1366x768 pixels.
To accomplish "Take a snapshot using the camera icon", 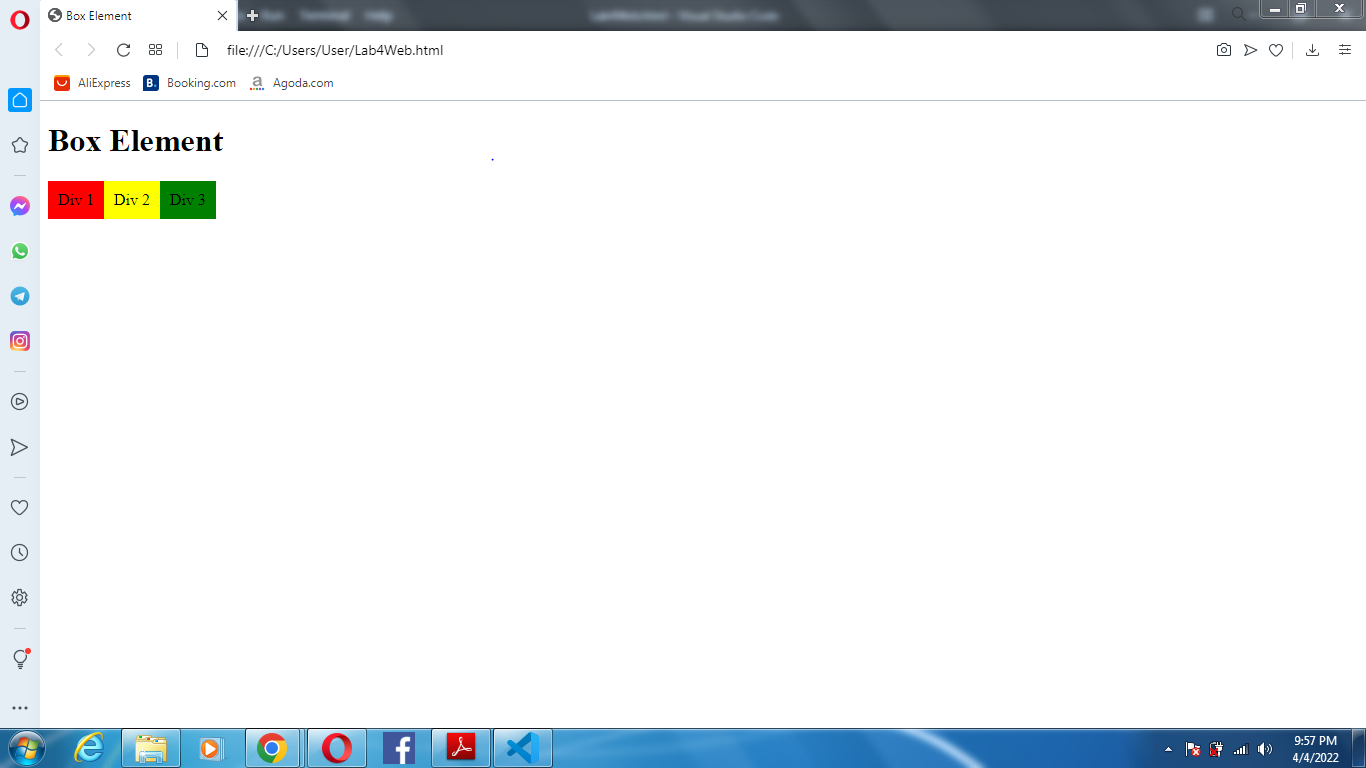I will (x=1224, y=50).
